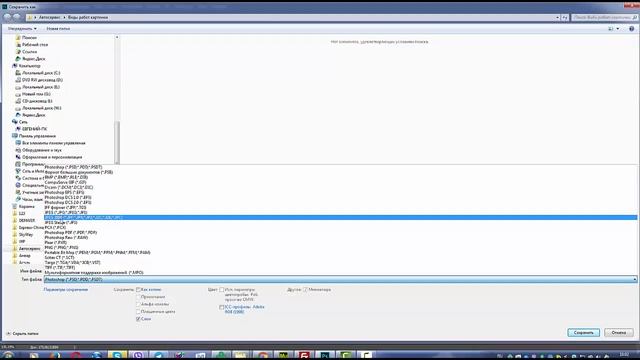This screenshot has width=640, height=360.
Task: Click the Панель управления icon in tree
Action: click(x=15, y=136)
